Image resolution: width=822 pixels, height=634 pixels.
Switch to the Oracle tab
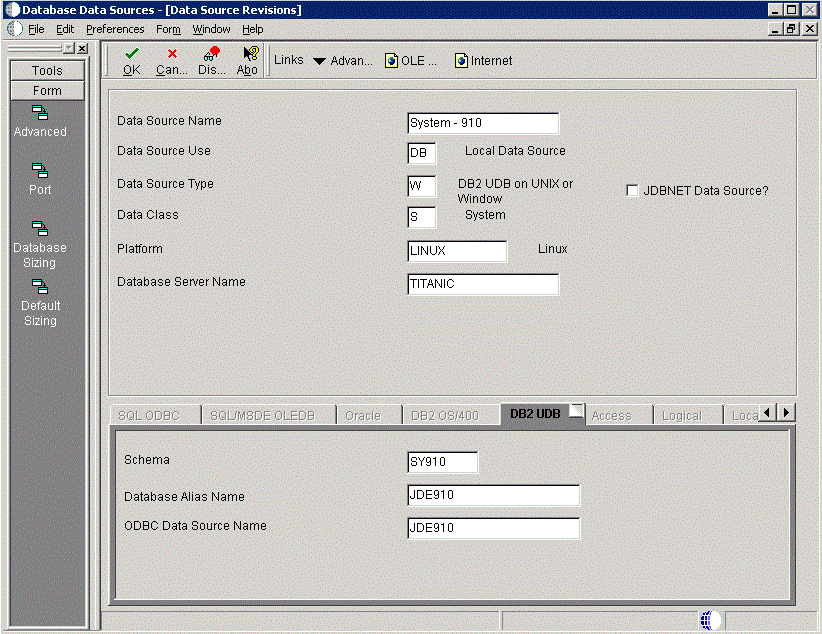[x=362, y=415]
